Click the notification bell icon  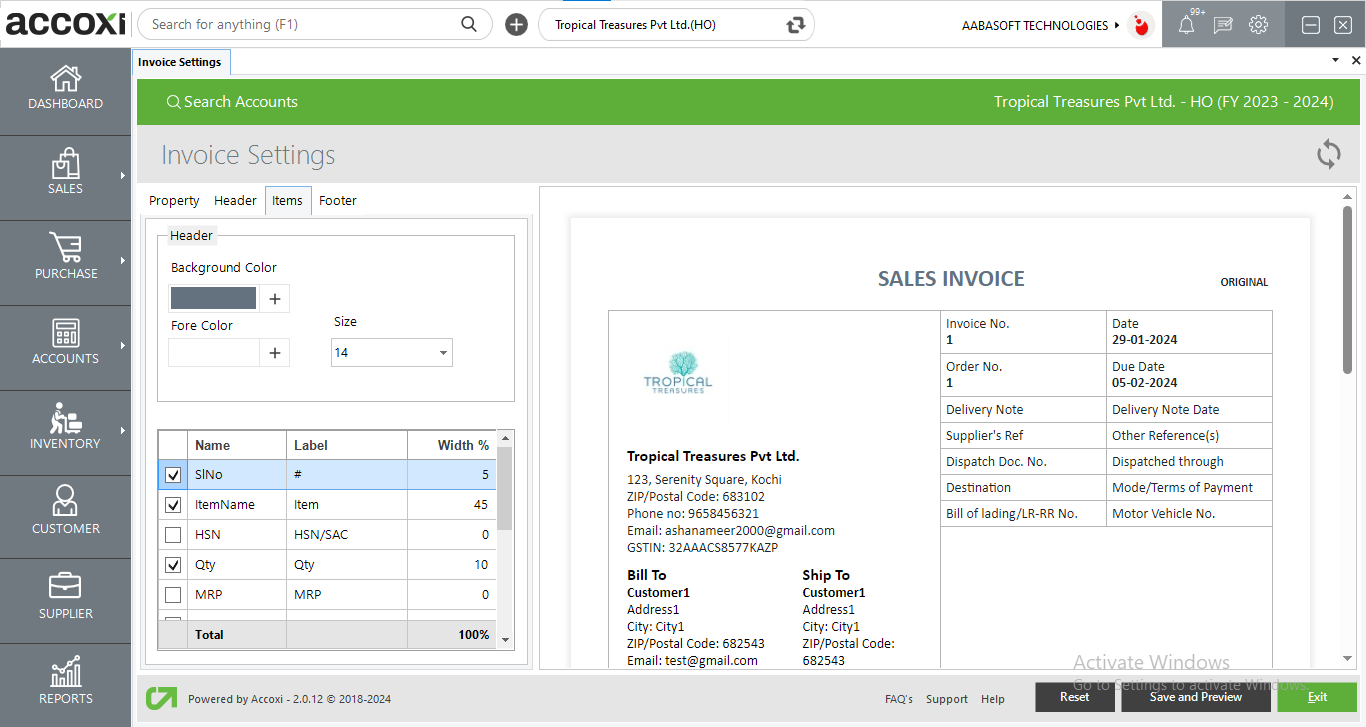(1186, 25)
